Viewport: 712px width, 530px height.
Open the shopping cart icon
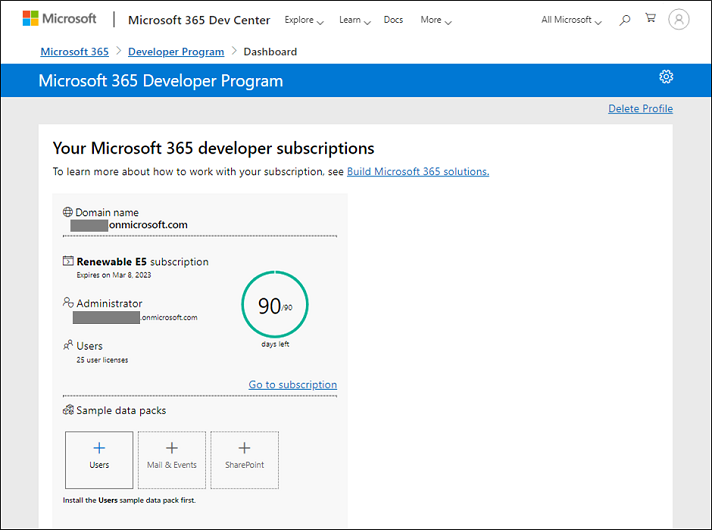click(x=651, y=18)
